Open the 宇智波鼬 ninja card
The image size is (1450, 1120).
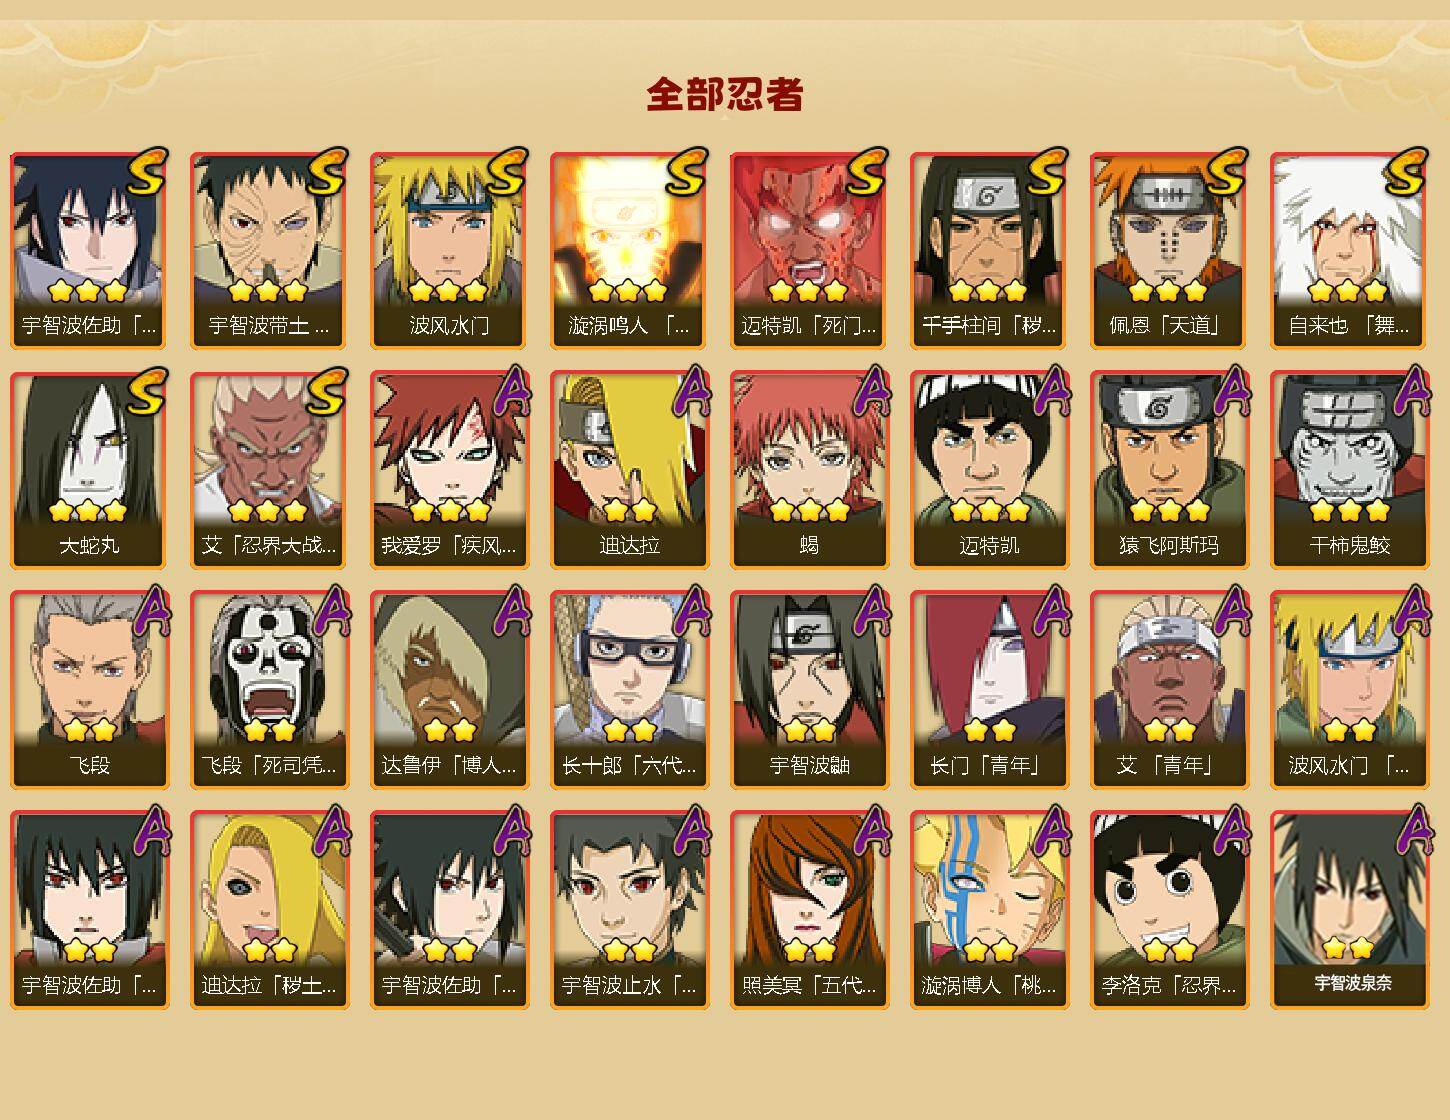[809, 690]
